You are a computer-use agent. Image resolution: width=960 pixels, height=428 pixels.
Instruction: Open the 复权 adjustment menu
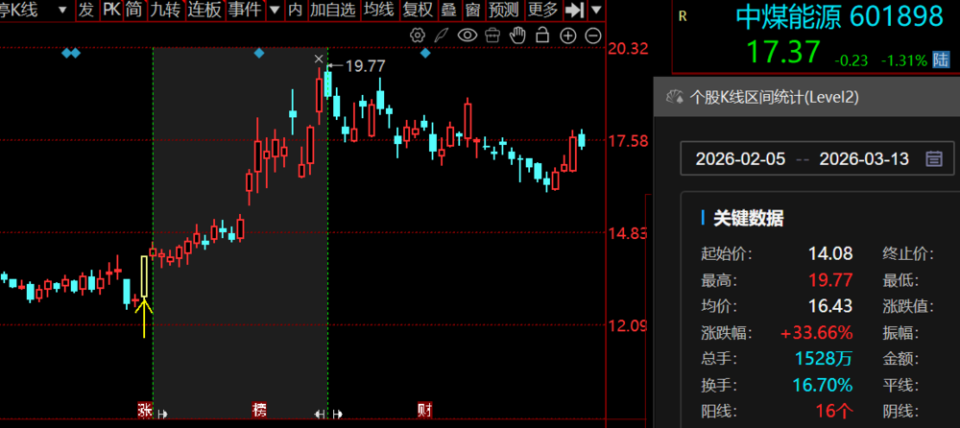click(x=418, y=10)
